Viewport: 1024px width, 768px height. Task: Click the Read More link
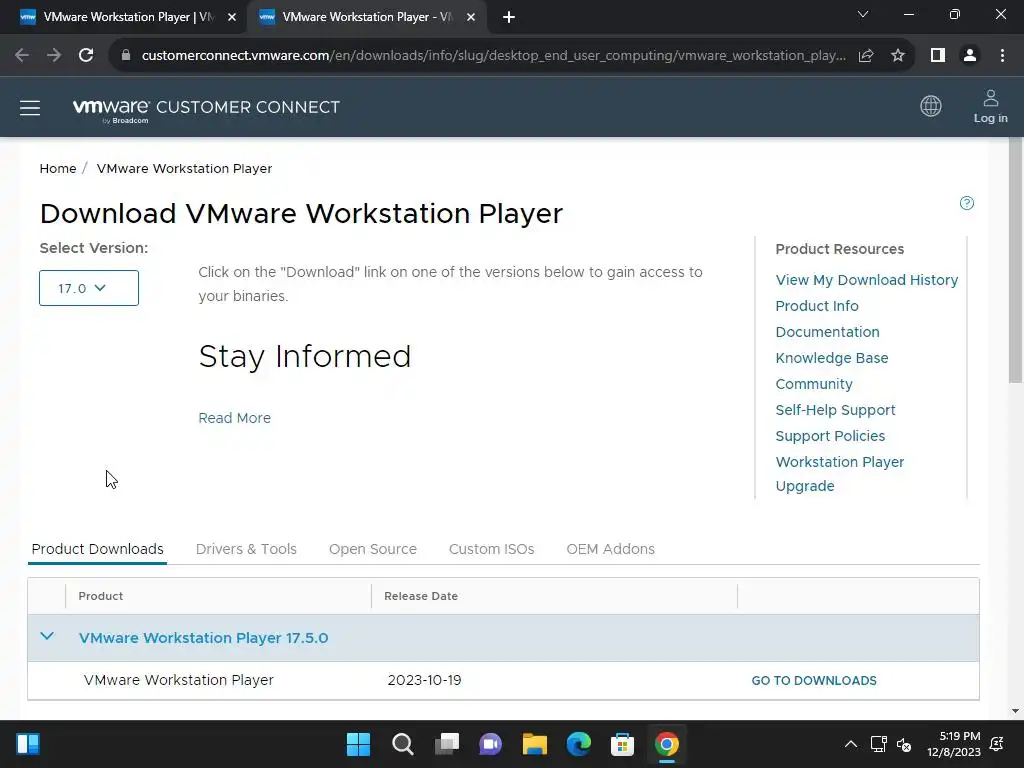[234, 418]
